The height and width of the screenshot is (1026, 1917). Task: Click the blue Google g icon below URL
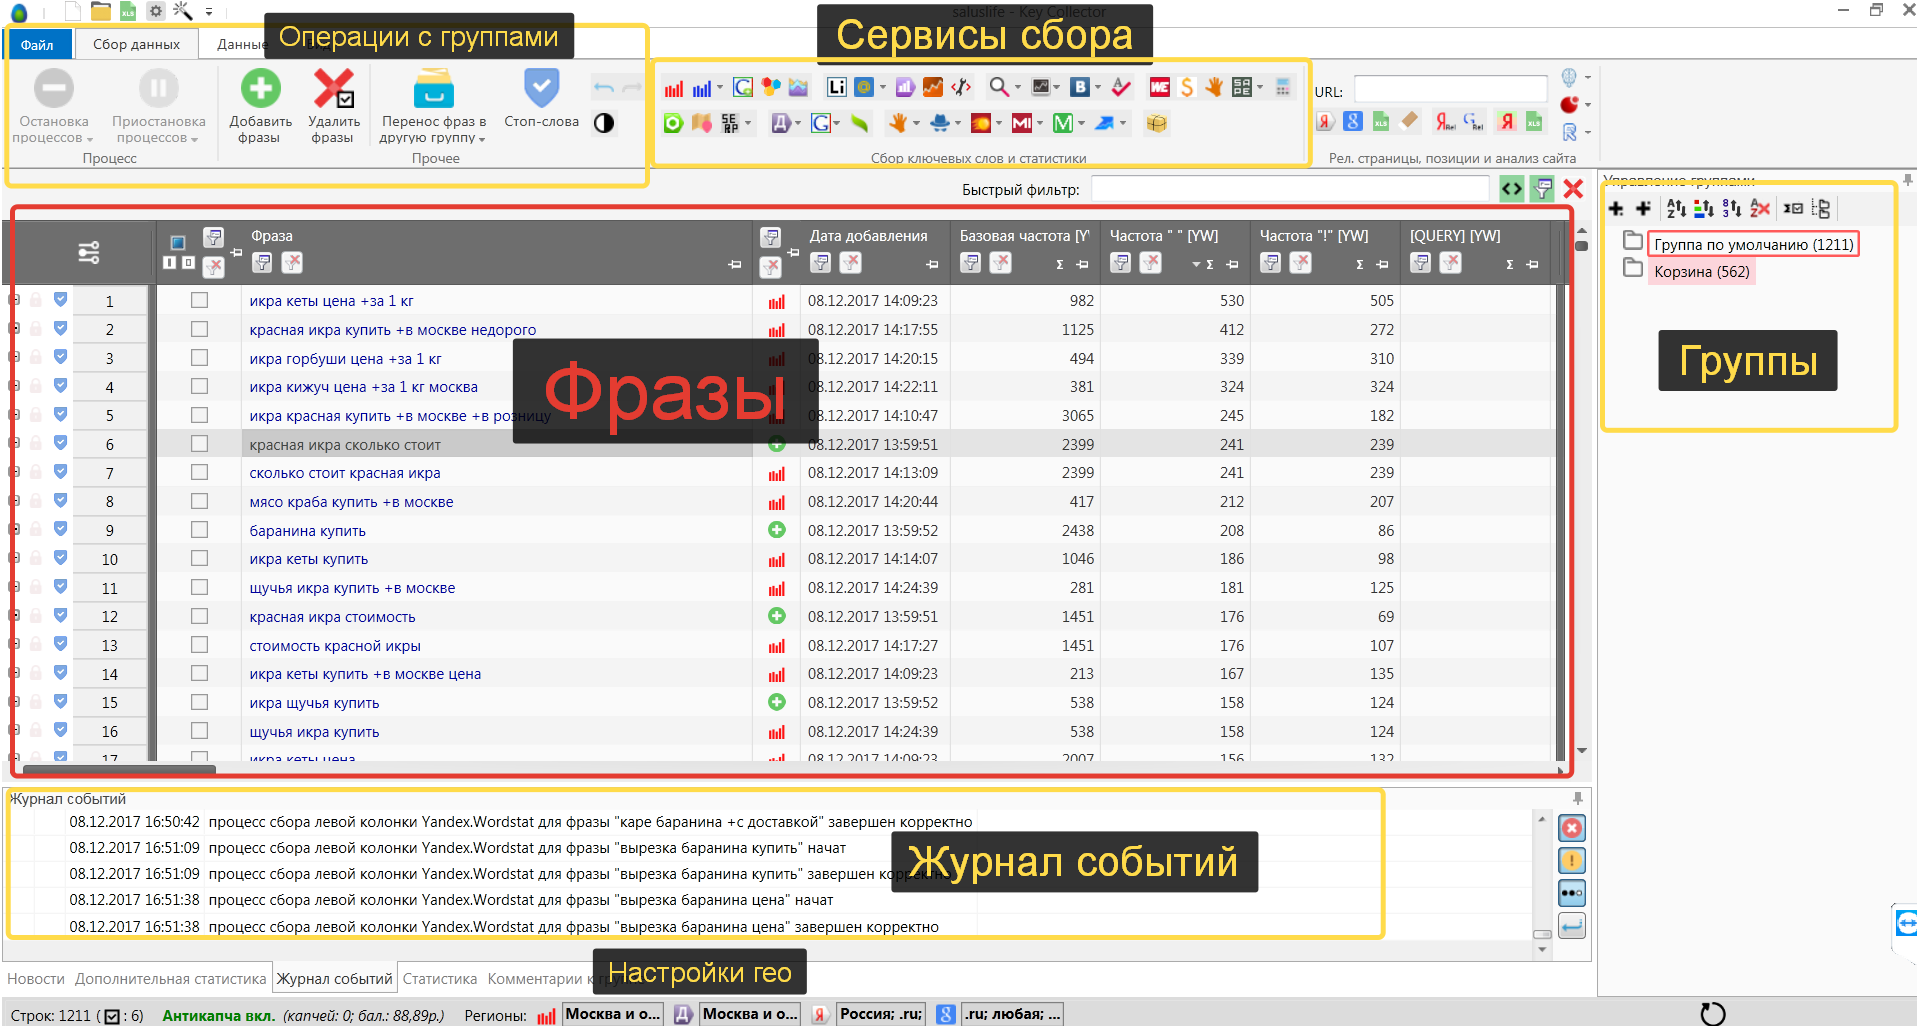pos(1353,122)
